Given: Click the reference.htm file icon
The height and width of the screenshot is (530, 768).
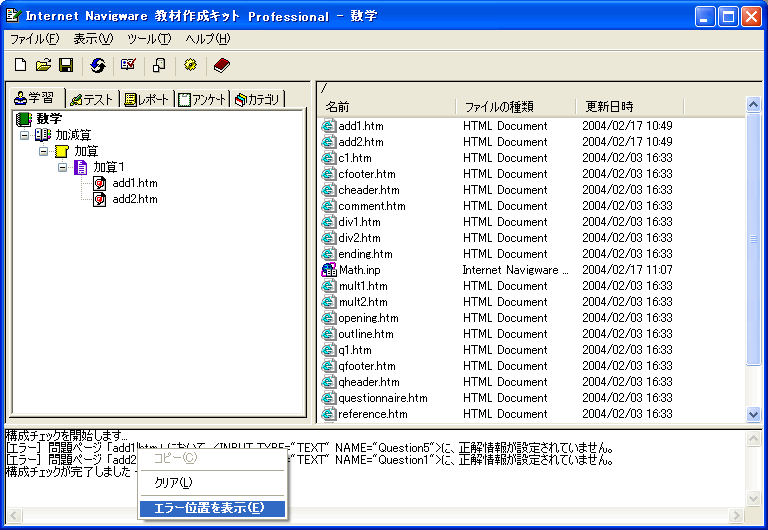Looking at the screenshot, I should pyautogui.click(x=328, y=414).
